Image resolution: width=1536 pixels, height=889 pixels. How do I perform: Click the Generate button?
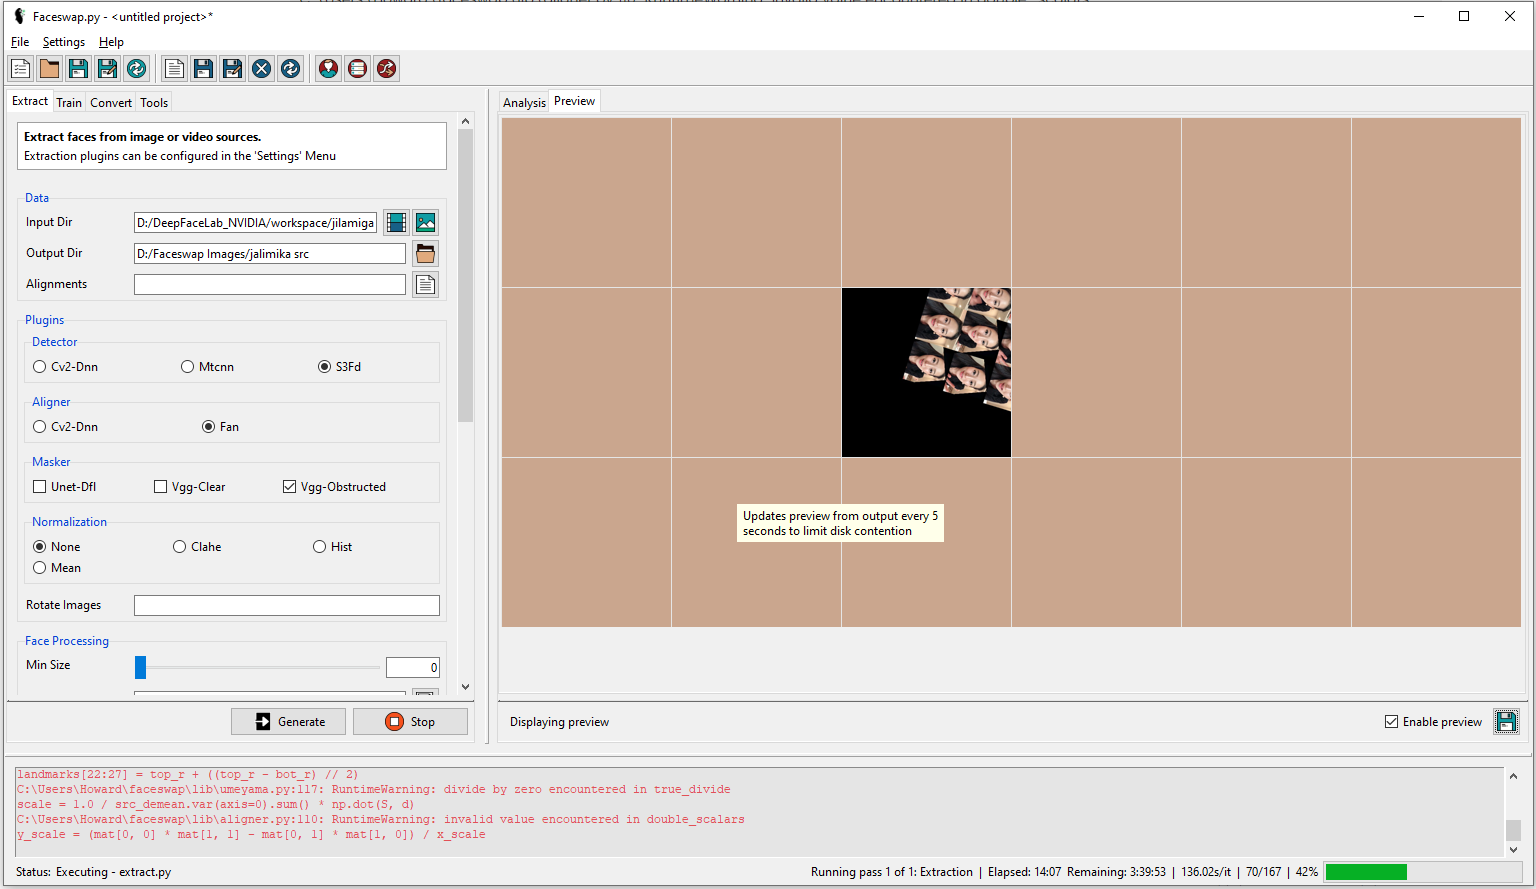pyautogui.click(x=288, y=721)
